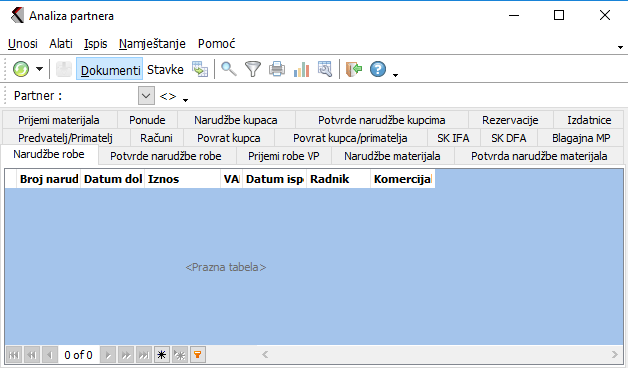Switch to the Prijemi robe VP tab
Screen dimensions: 628x368
[284, 156]
